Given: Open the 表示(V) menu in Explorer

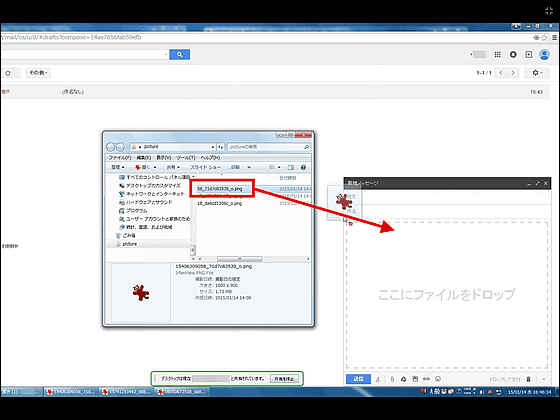Looking at the screenshot, I should click(x=164, y=158).
